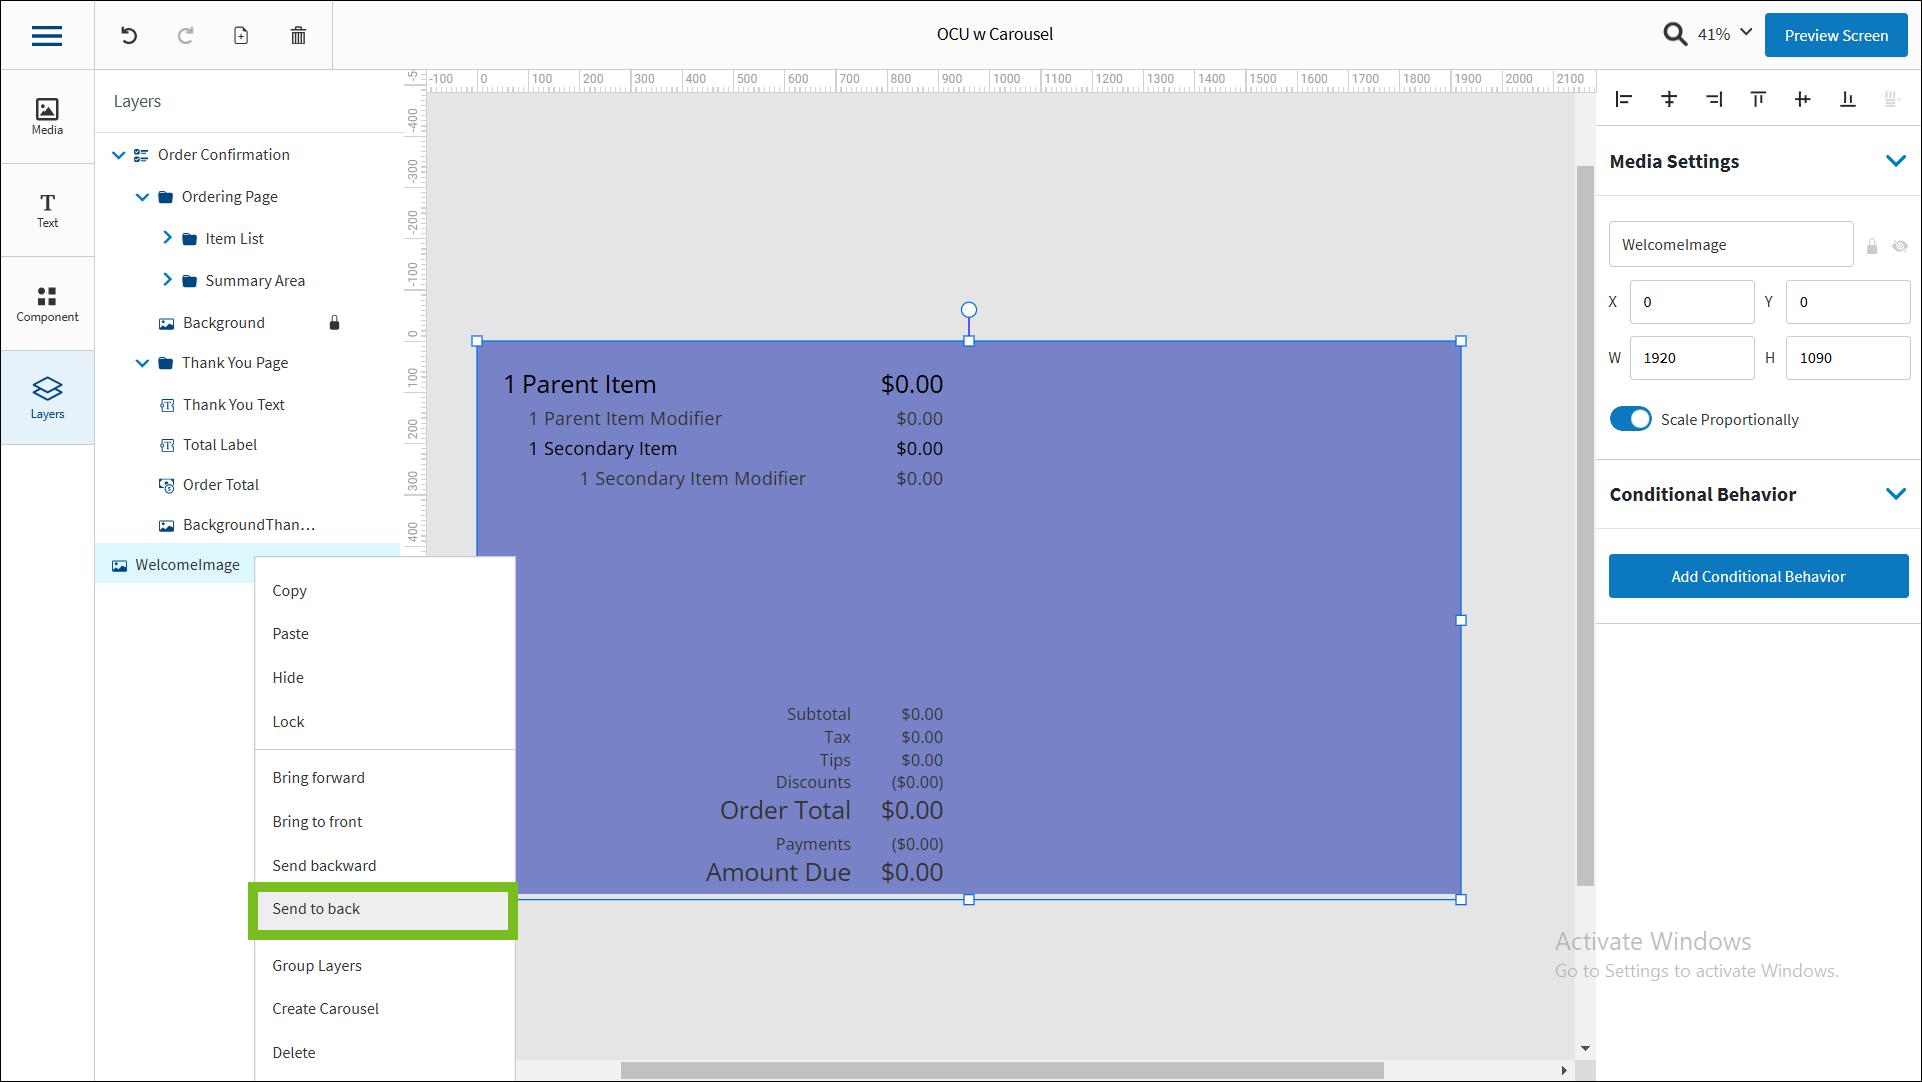
Task: Select the Text tool in sidebar
Action: 47,210
